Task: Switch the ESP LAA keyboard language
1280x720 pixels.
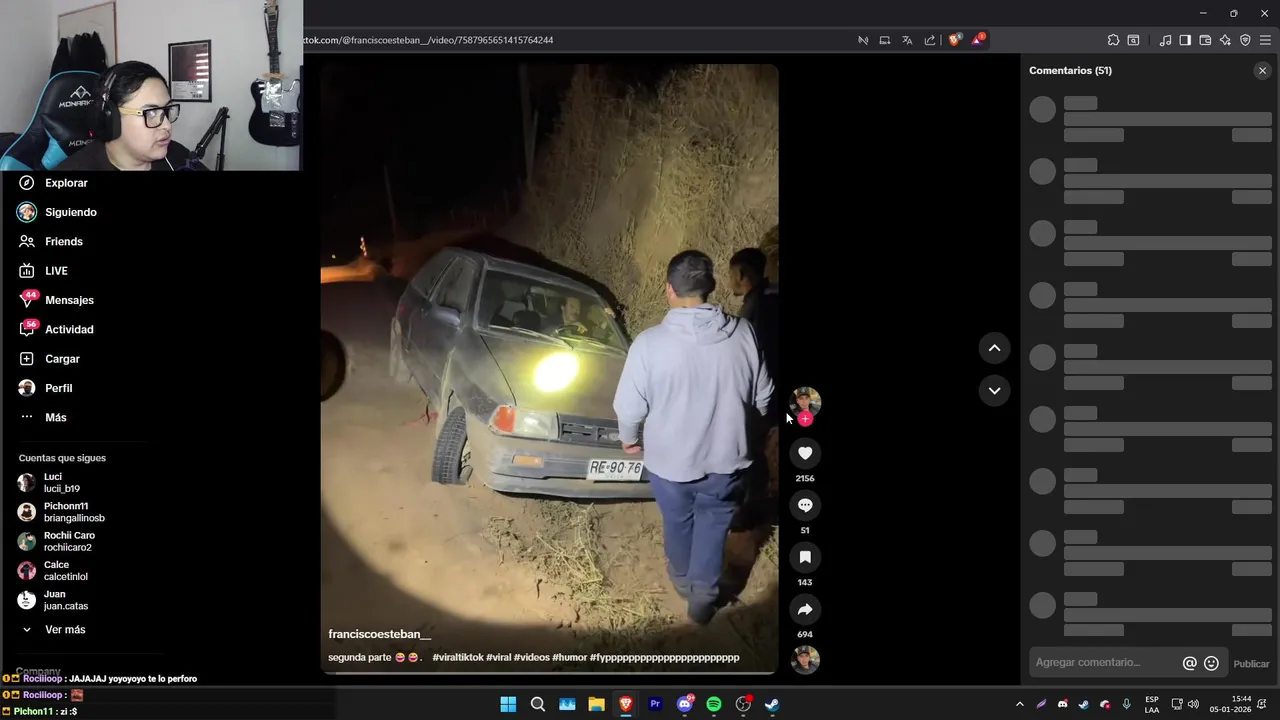Action: tap(1152, 704)
